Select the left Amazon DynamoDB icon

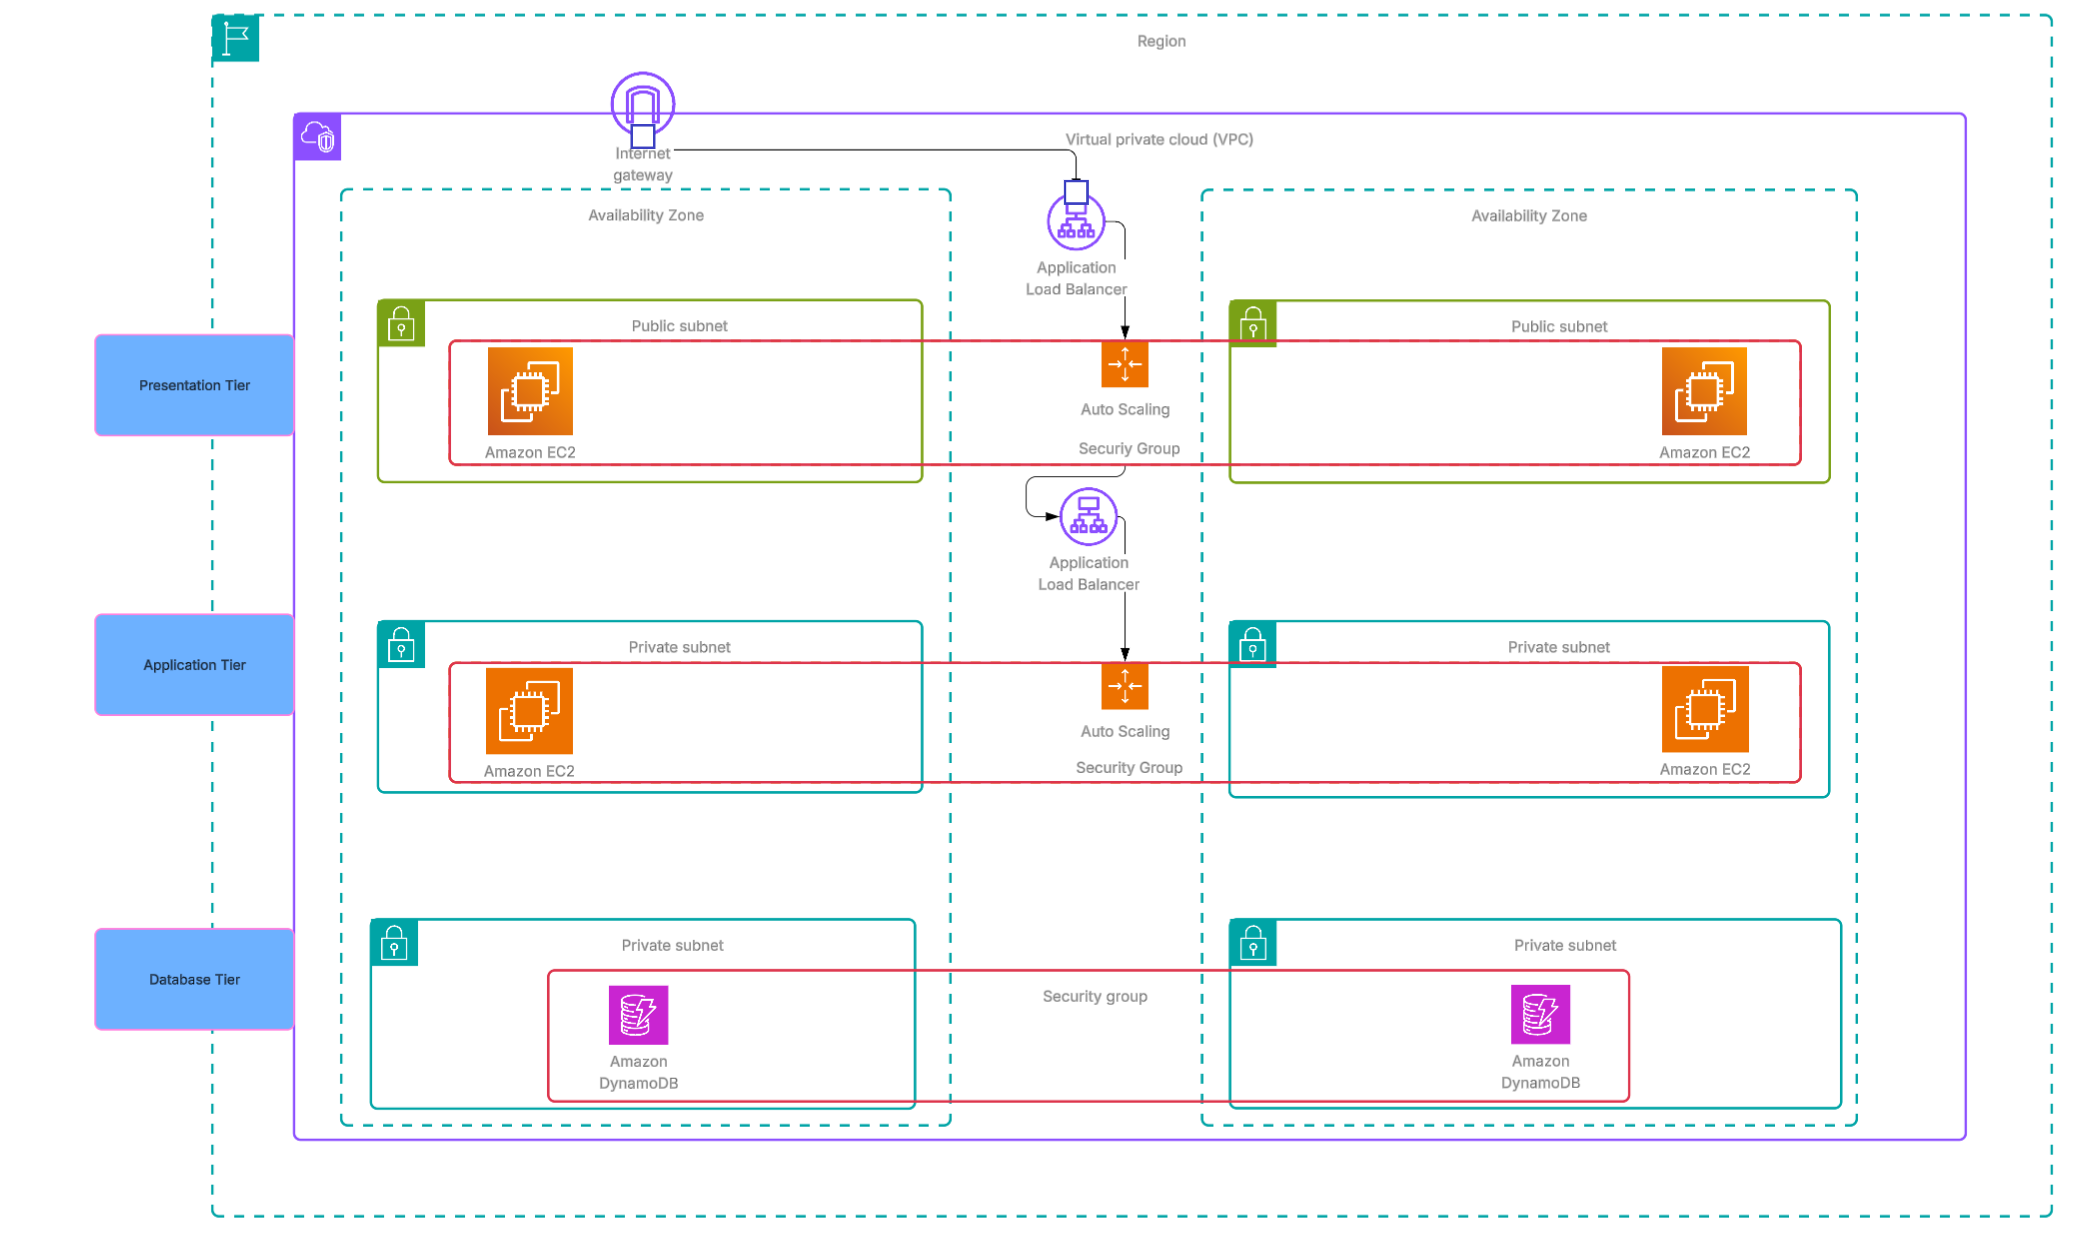[638, 1014]
